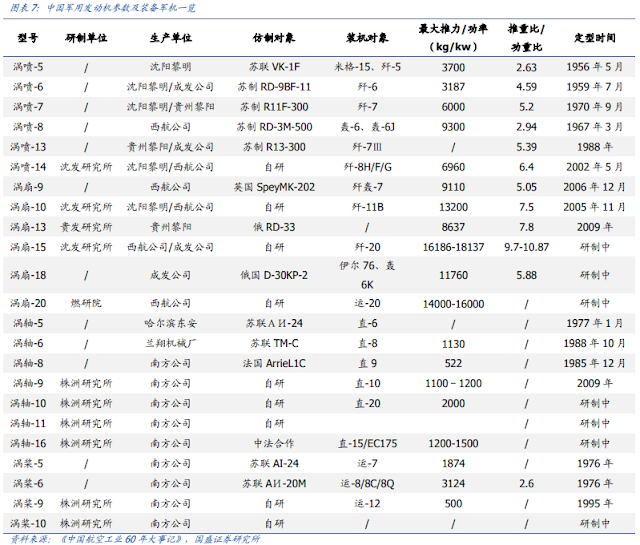Click the 14000-16000 thrust cell
This screenshot has height=545, width=640.
[x=453, y=304]
